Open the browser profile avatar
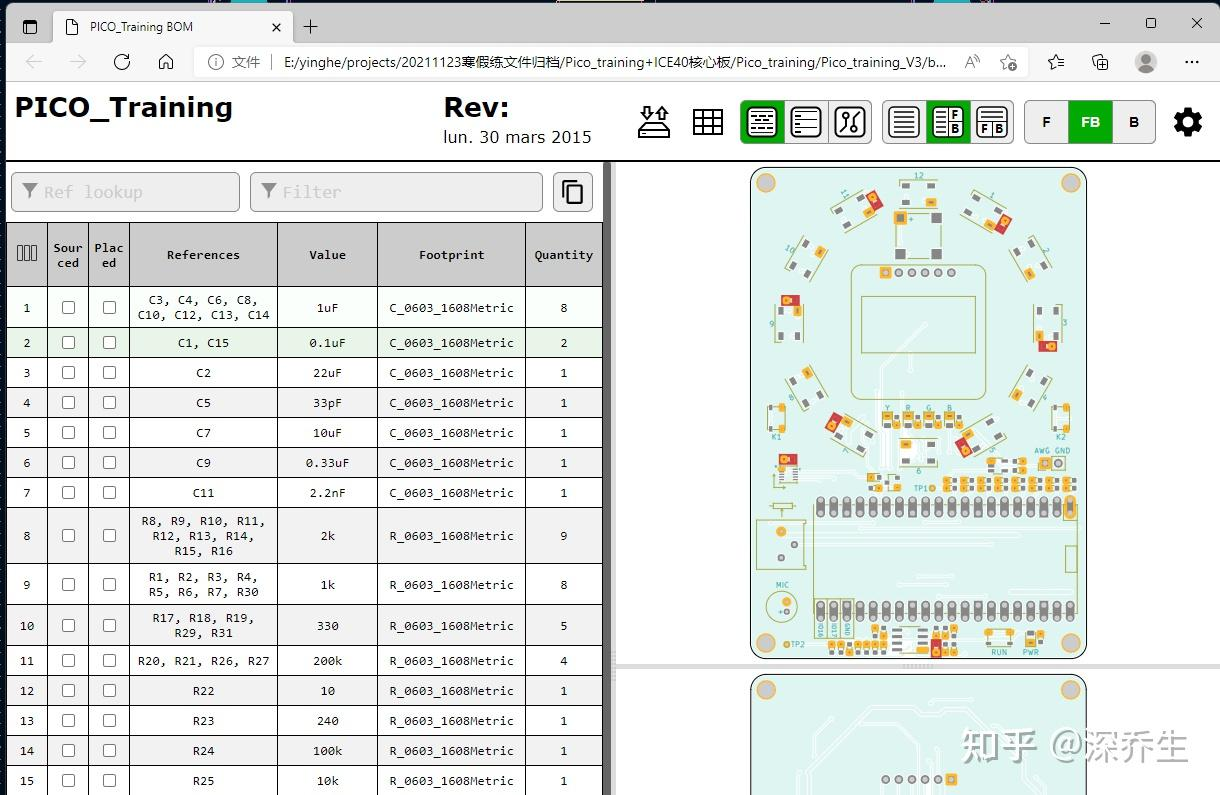Screen dimensions: 1220x795 [1146, 62]
